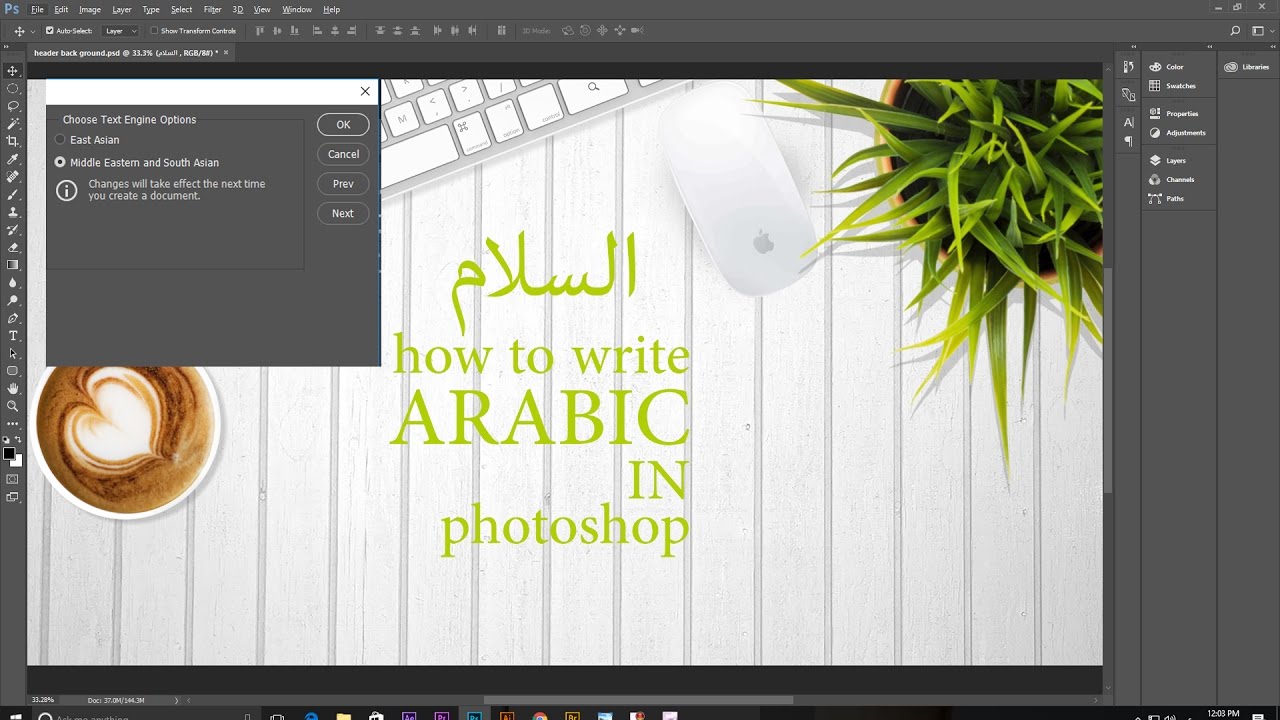This screenshot has height=720, width=1280.
Task: Open the Window menu
Action: 297,9
